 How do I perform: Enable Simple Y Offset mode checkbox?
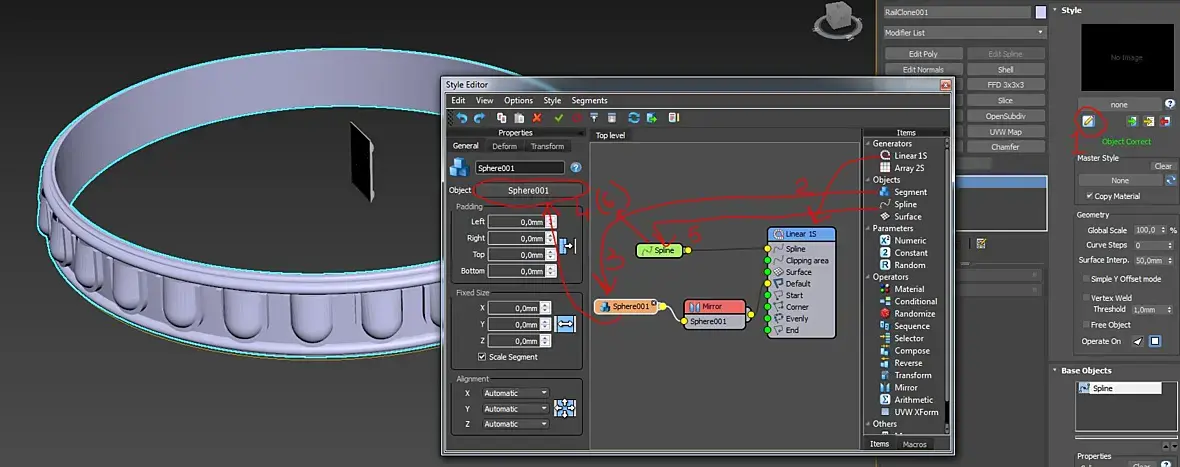[1086, 279]
